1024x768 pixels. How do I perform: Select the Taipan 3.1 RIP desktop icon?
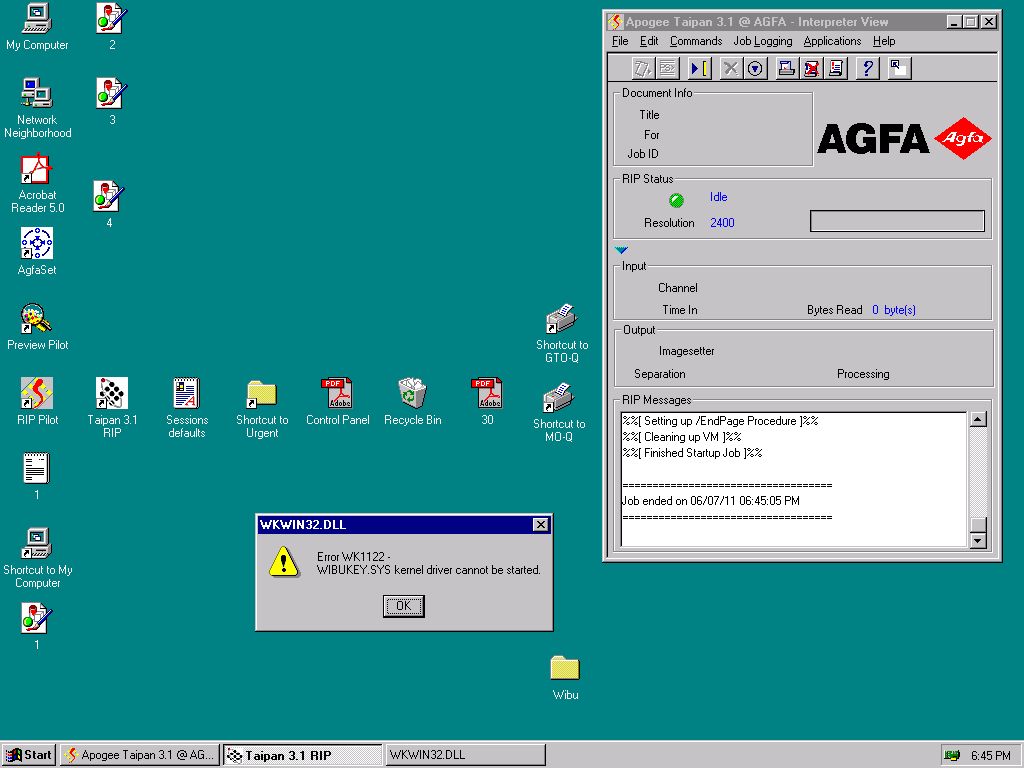[x=112, y=408]
